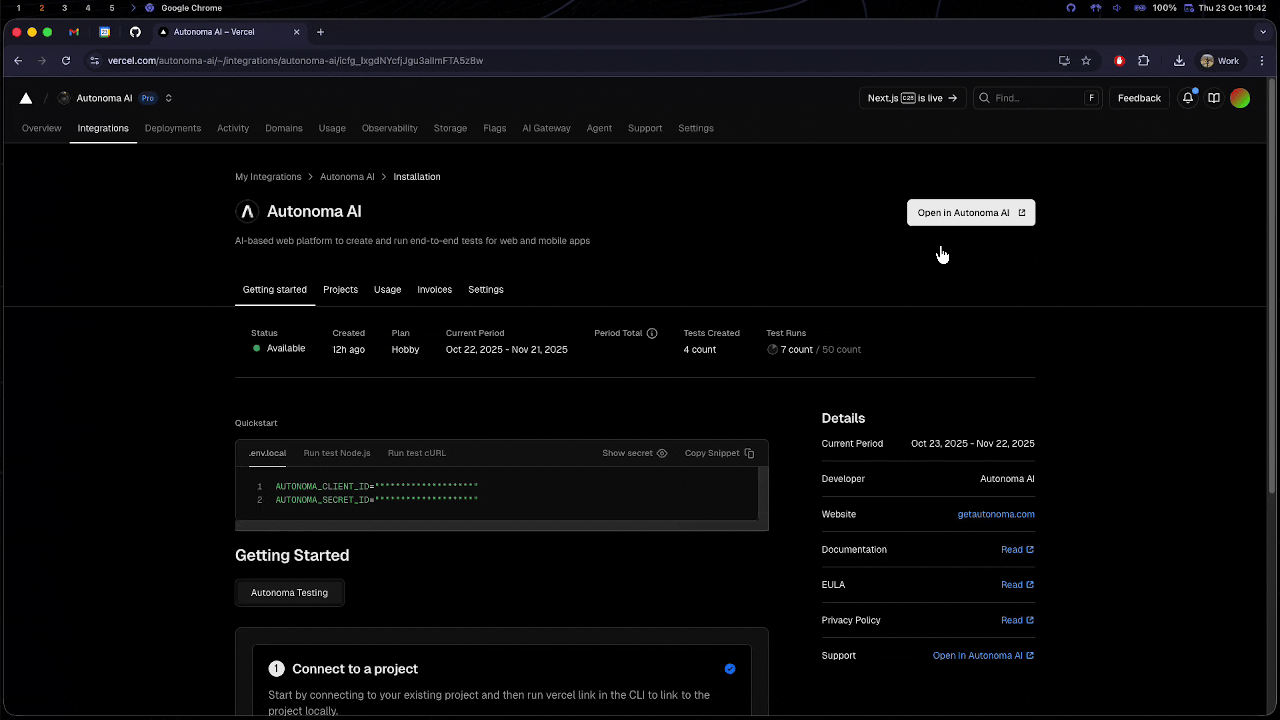Open the user avatar menu
Viewport: 1280px width, 720px height.
(x=1240, y=98)
